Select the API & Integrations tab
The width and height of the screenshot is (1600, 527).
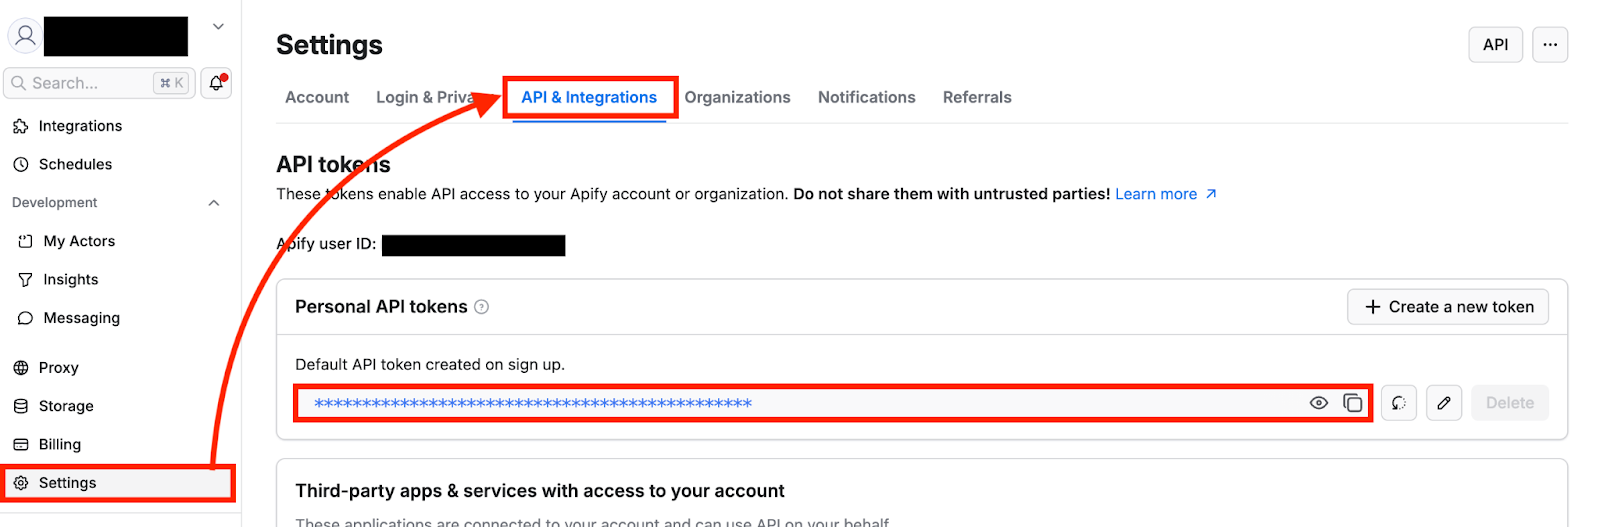tap(589, 97)
